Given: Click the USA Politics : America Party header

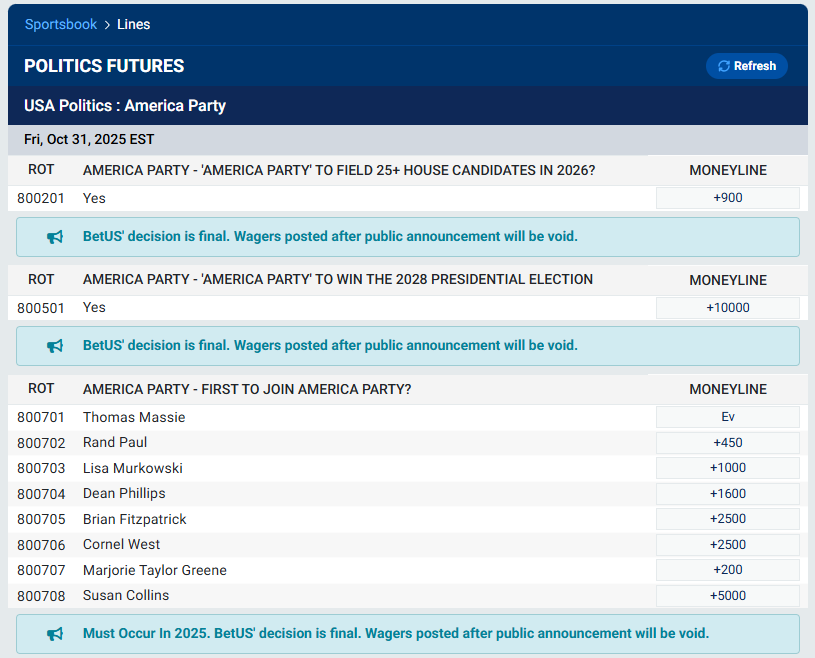Looking at the screenshot, I should click(124, 105).
